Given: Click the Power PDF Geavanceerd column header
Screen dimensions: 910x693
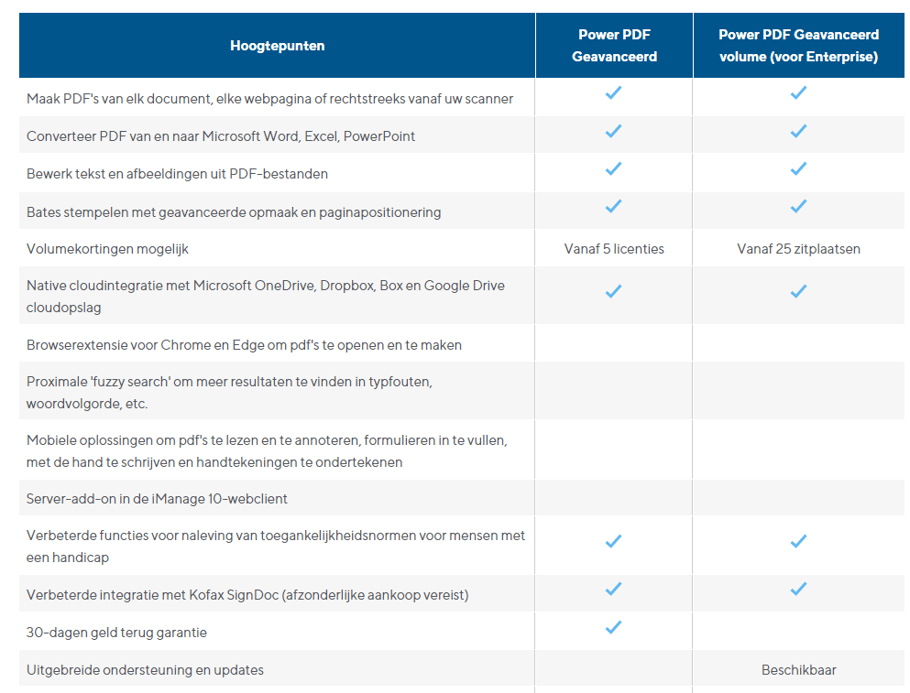Looking at the screenshot, I should pos(614,46).
